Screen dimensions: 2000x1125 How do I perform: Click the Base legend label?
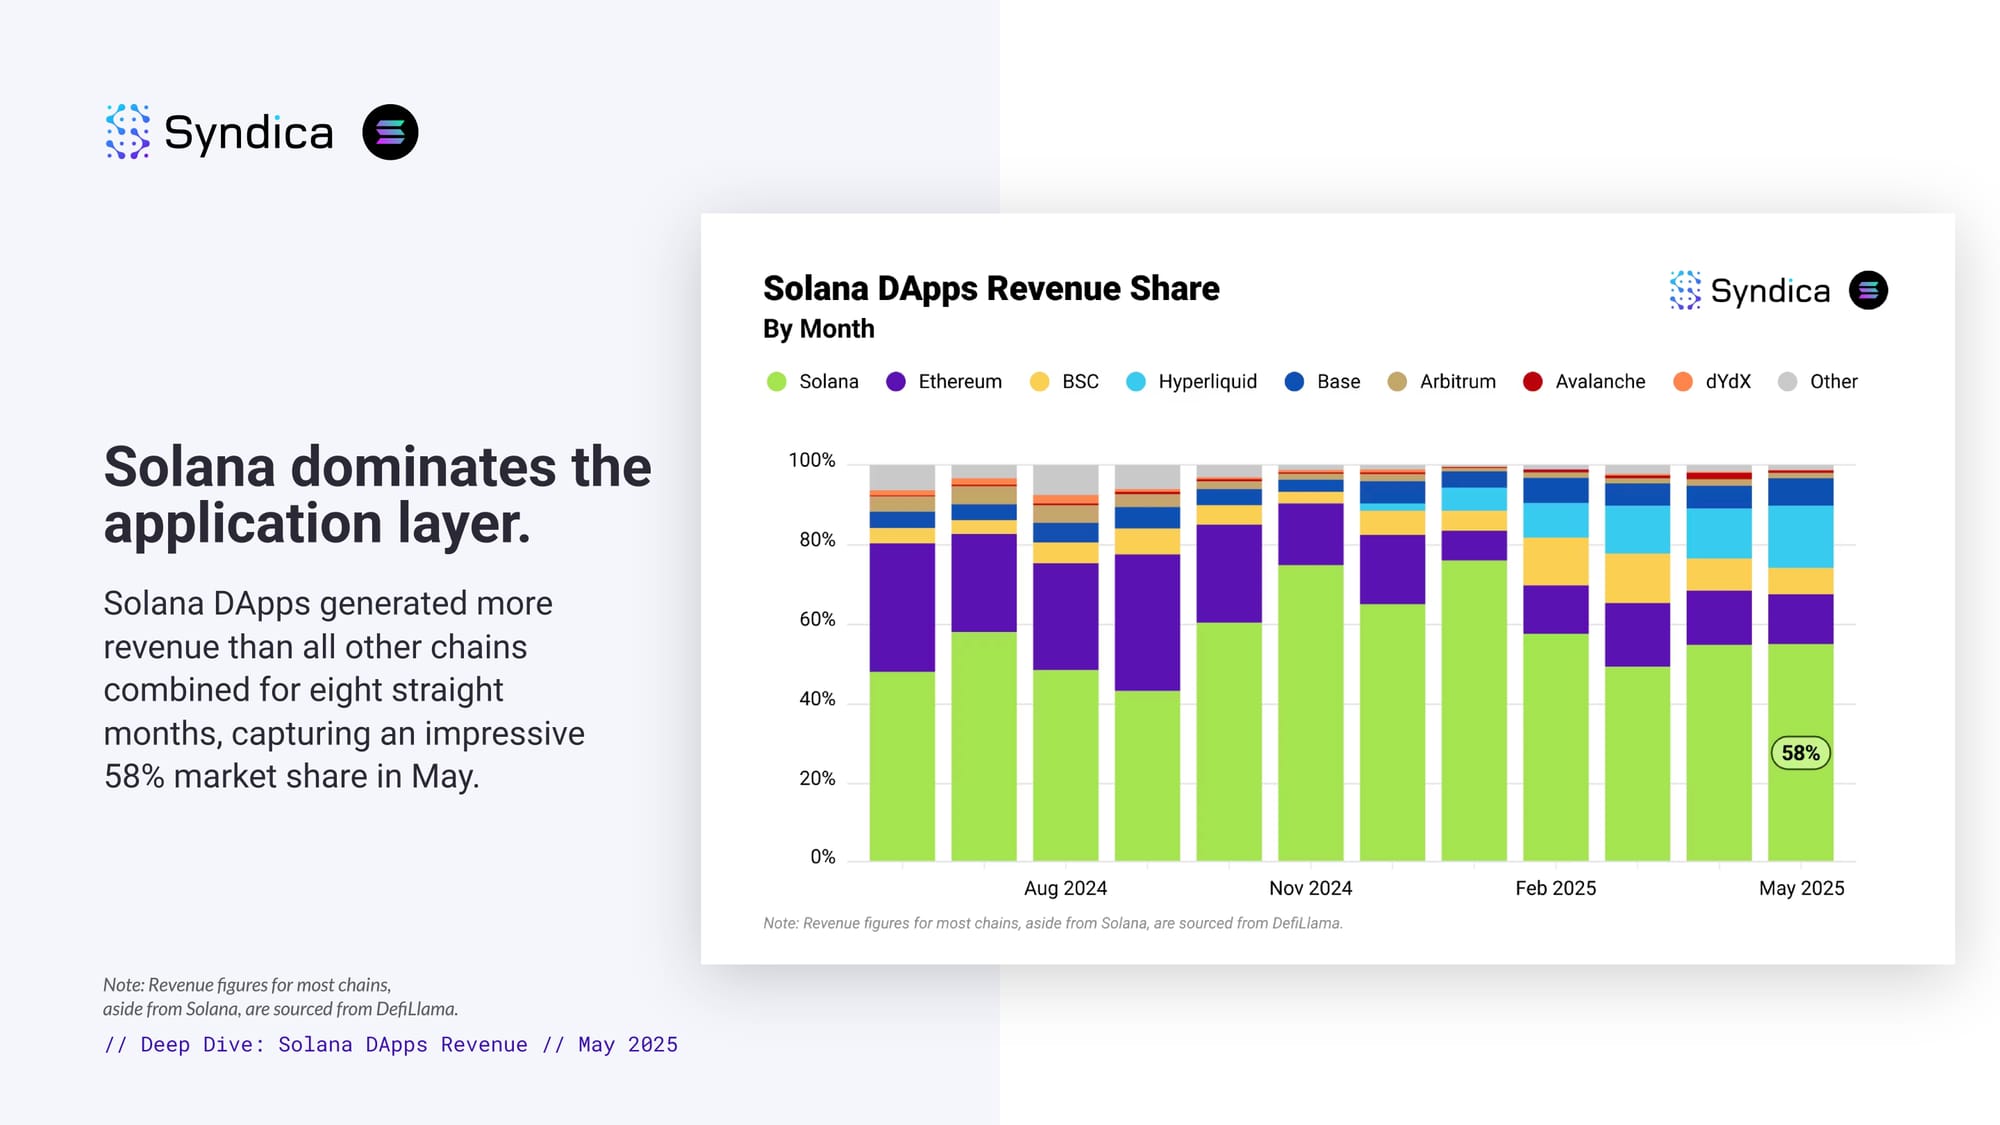coord(1338,381)
